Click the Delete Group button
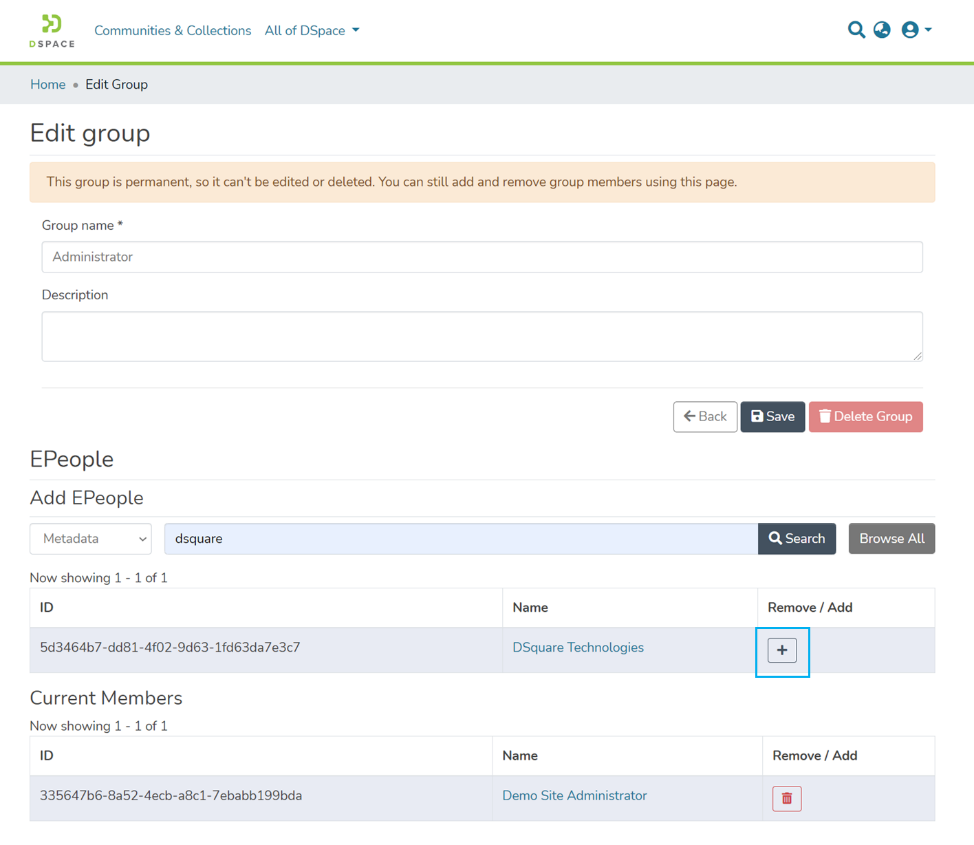974x845 pixels. [x=865, y=417]
